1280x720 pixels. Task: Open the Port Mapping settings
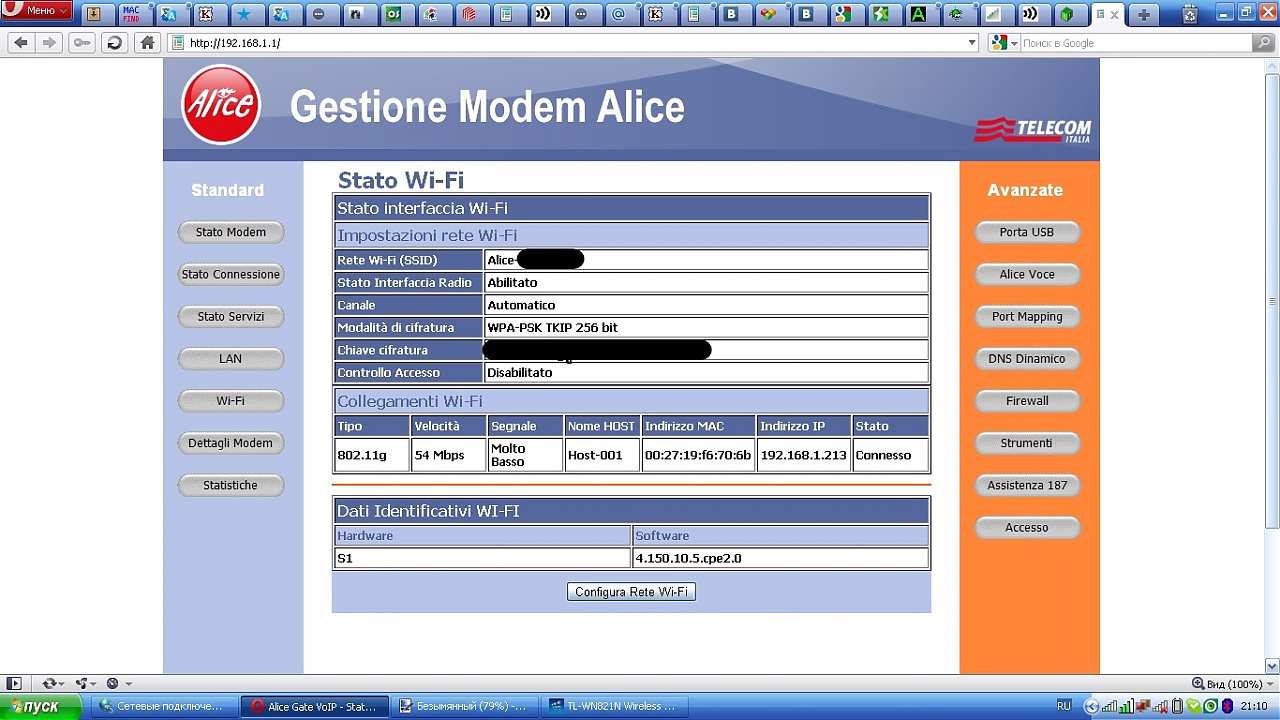click(1027, 316)
